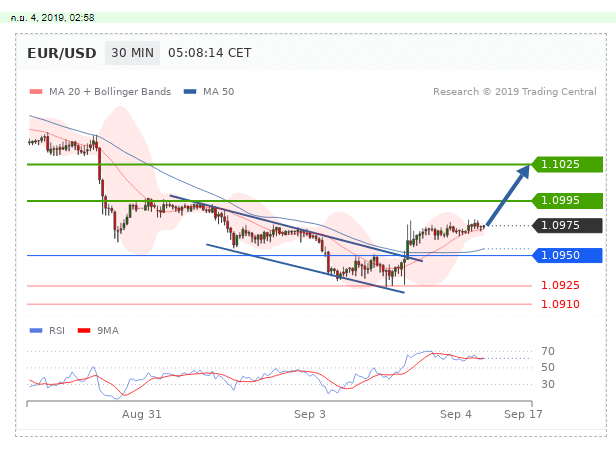Click the 1.0925 support level label
The image size is (616, 454).
click(560, 285)
